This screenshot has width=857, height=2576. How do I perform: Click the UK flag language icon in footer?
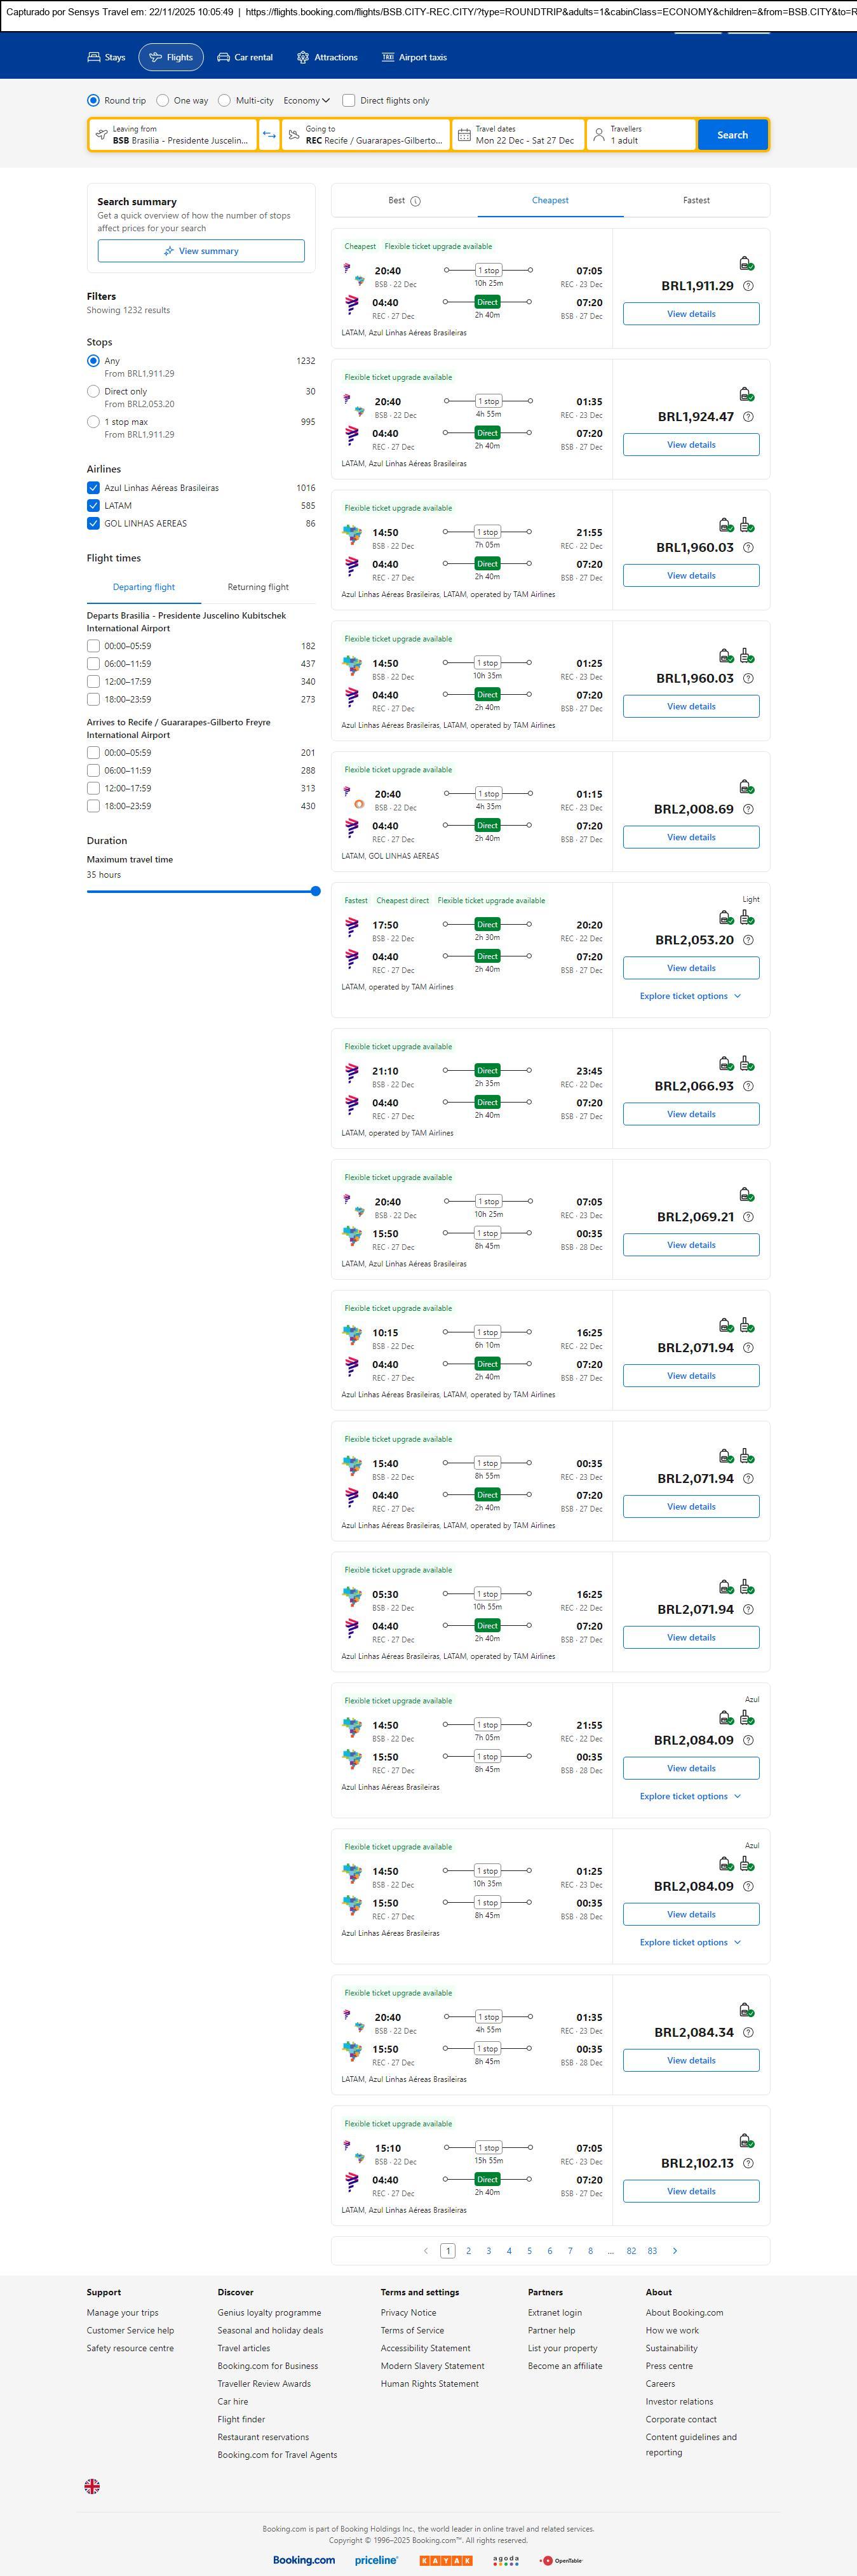pos(92,2486)
